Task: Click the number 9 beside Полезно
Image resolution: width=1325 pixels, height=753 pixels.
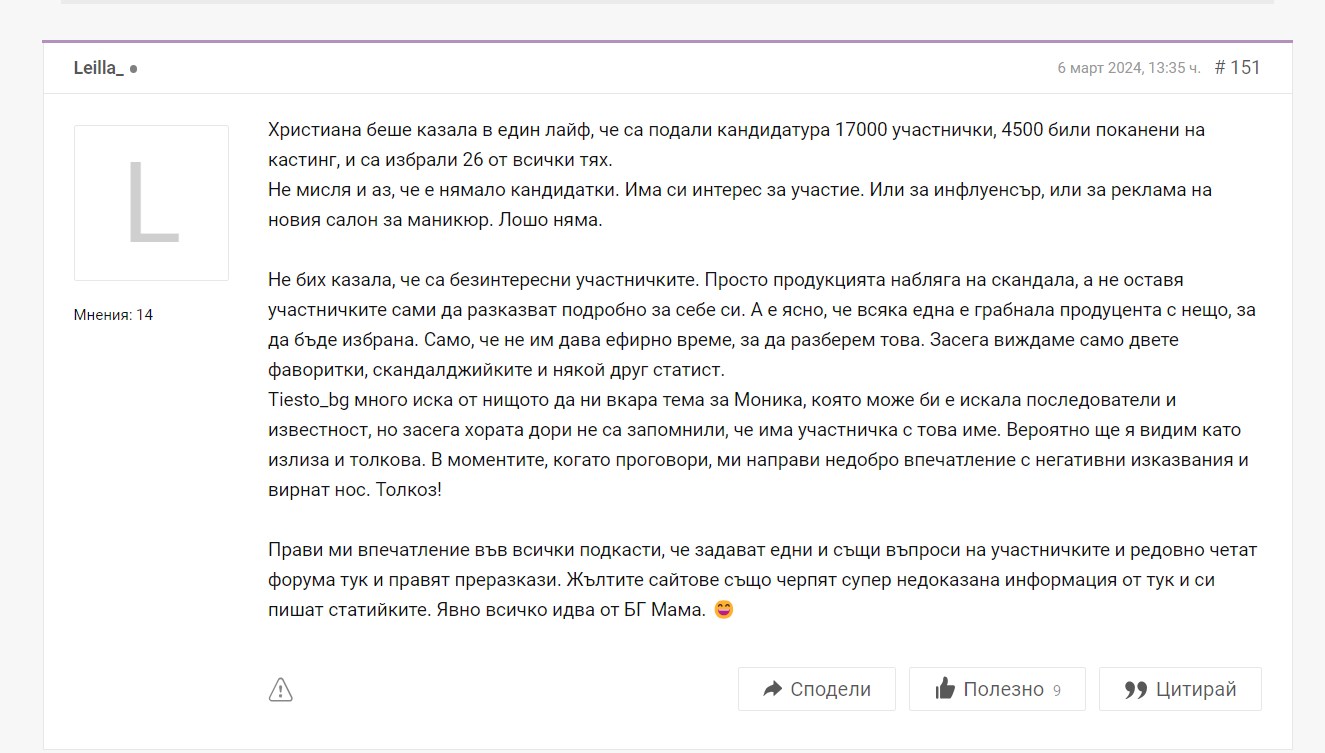Action: pos(1057,690)
